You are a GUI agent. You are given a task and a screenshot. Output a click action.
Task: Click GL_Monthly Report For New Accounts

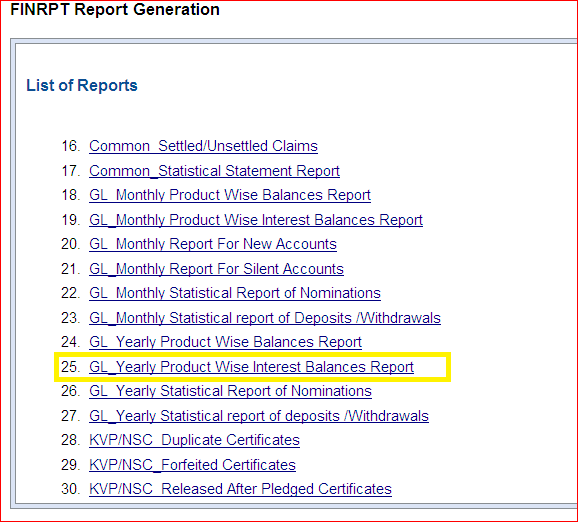213,244
